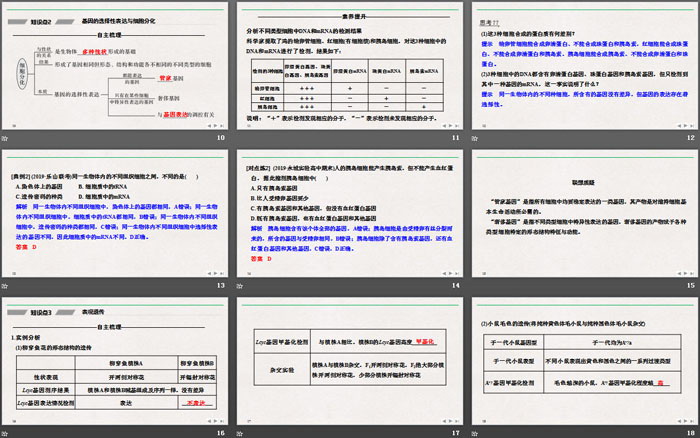Screen dimensions: 700x438
Task: Select slide 11 thumbnail with the DNA and mRNA table
Action: pos(350,66)
